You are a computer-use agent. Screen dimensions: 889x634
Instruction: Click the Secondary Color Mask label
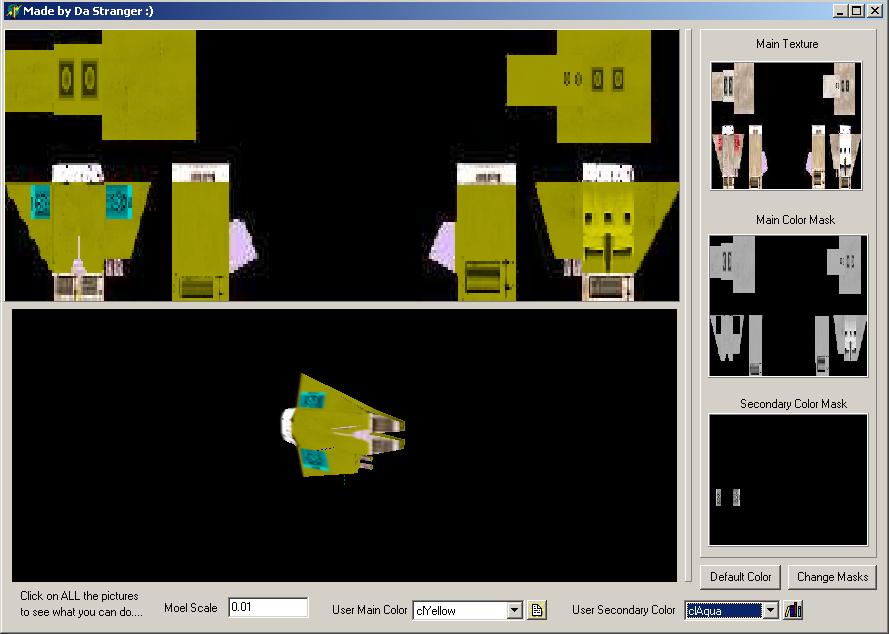coord(793,404)
